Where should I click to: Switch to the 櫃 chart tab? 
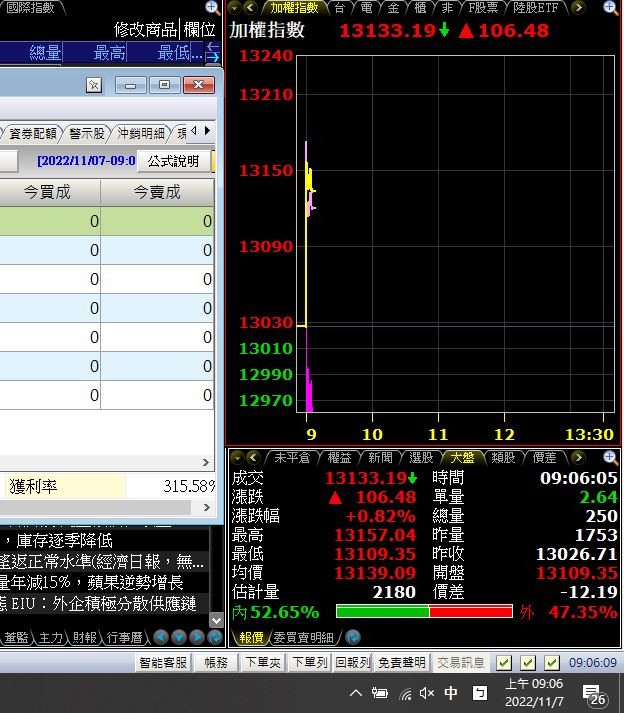(x=420, y=8)
